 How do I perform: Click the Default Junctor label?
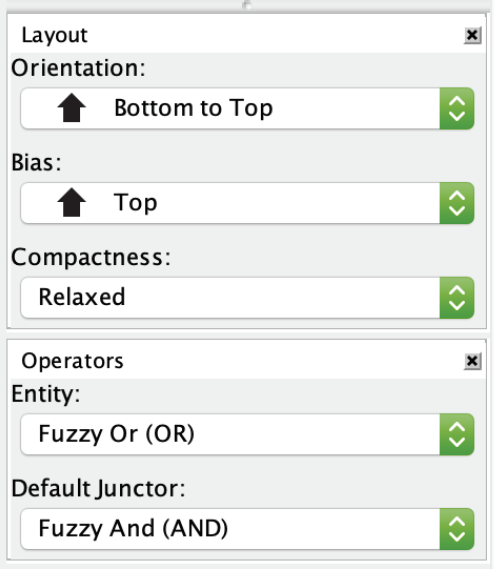(x=98, y=488)
